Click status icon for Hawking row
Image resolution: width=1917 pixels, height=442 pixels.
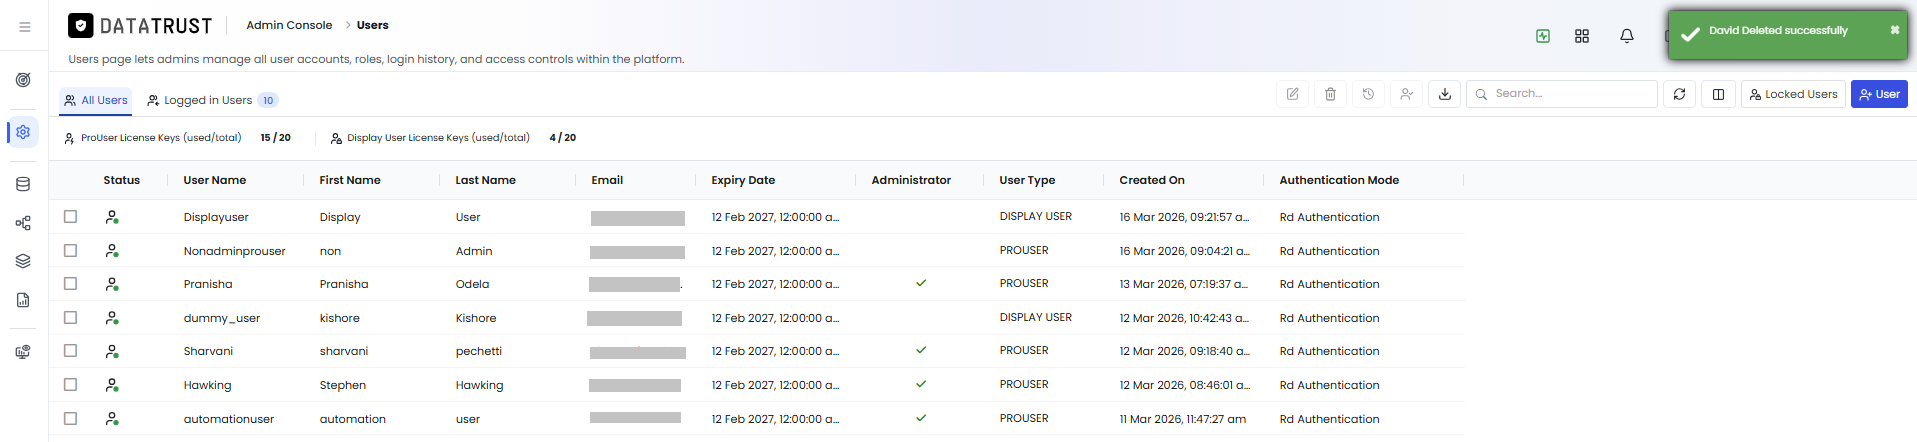(x=112, y=385)
